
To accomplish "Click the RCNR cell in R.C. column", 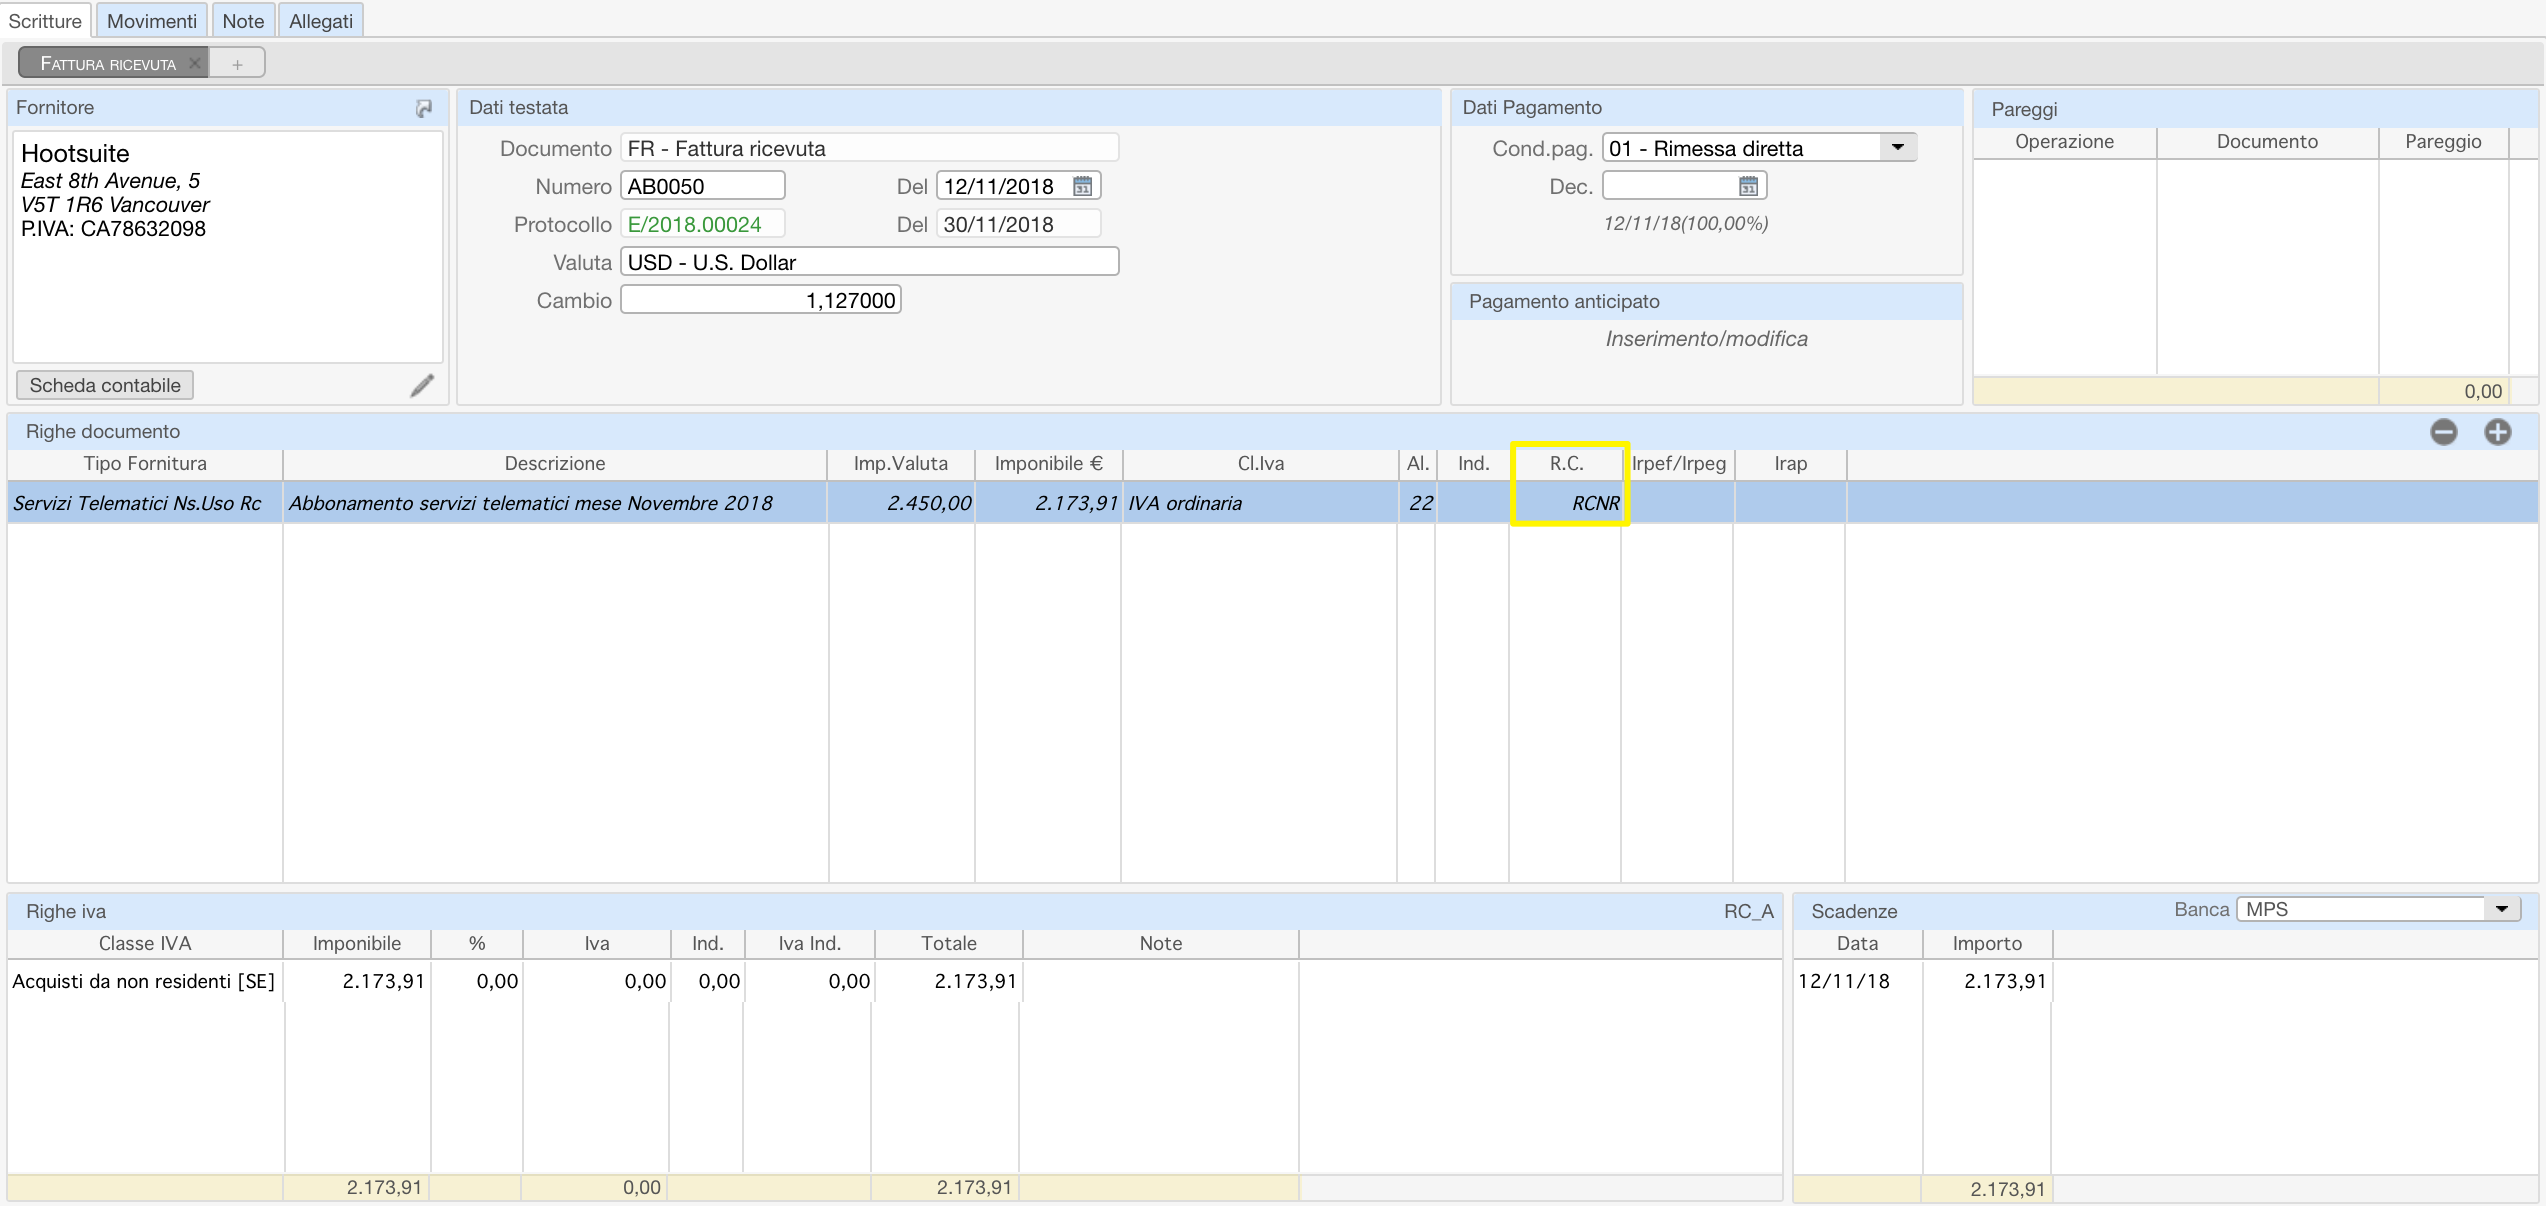I will click(x=1567, y=503).
